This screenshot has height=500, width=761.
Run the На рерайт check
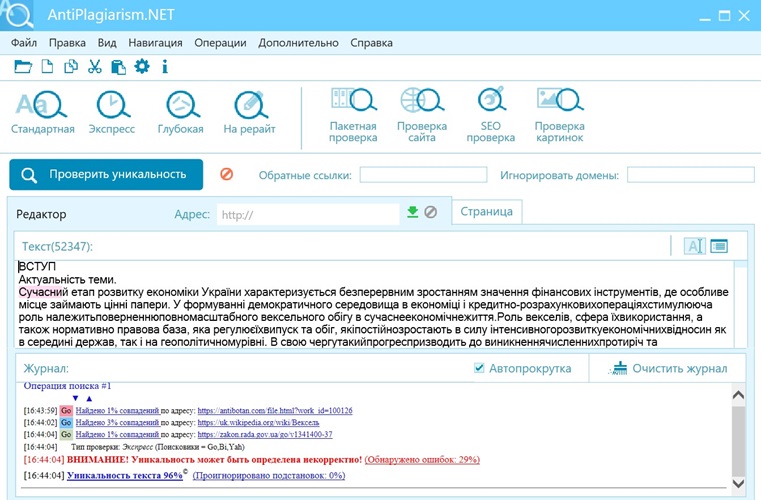click(x=249, y=112)
